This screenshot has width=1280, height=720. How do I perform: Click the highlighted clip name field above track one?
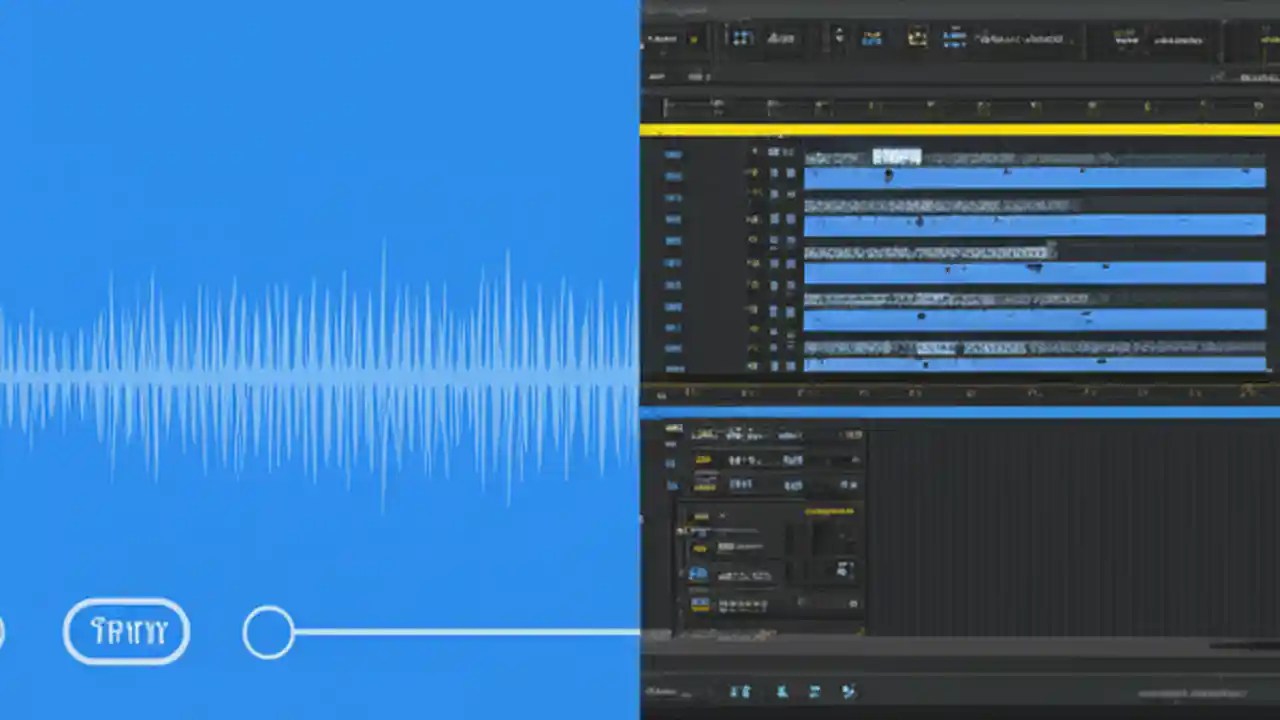[897, 156]
